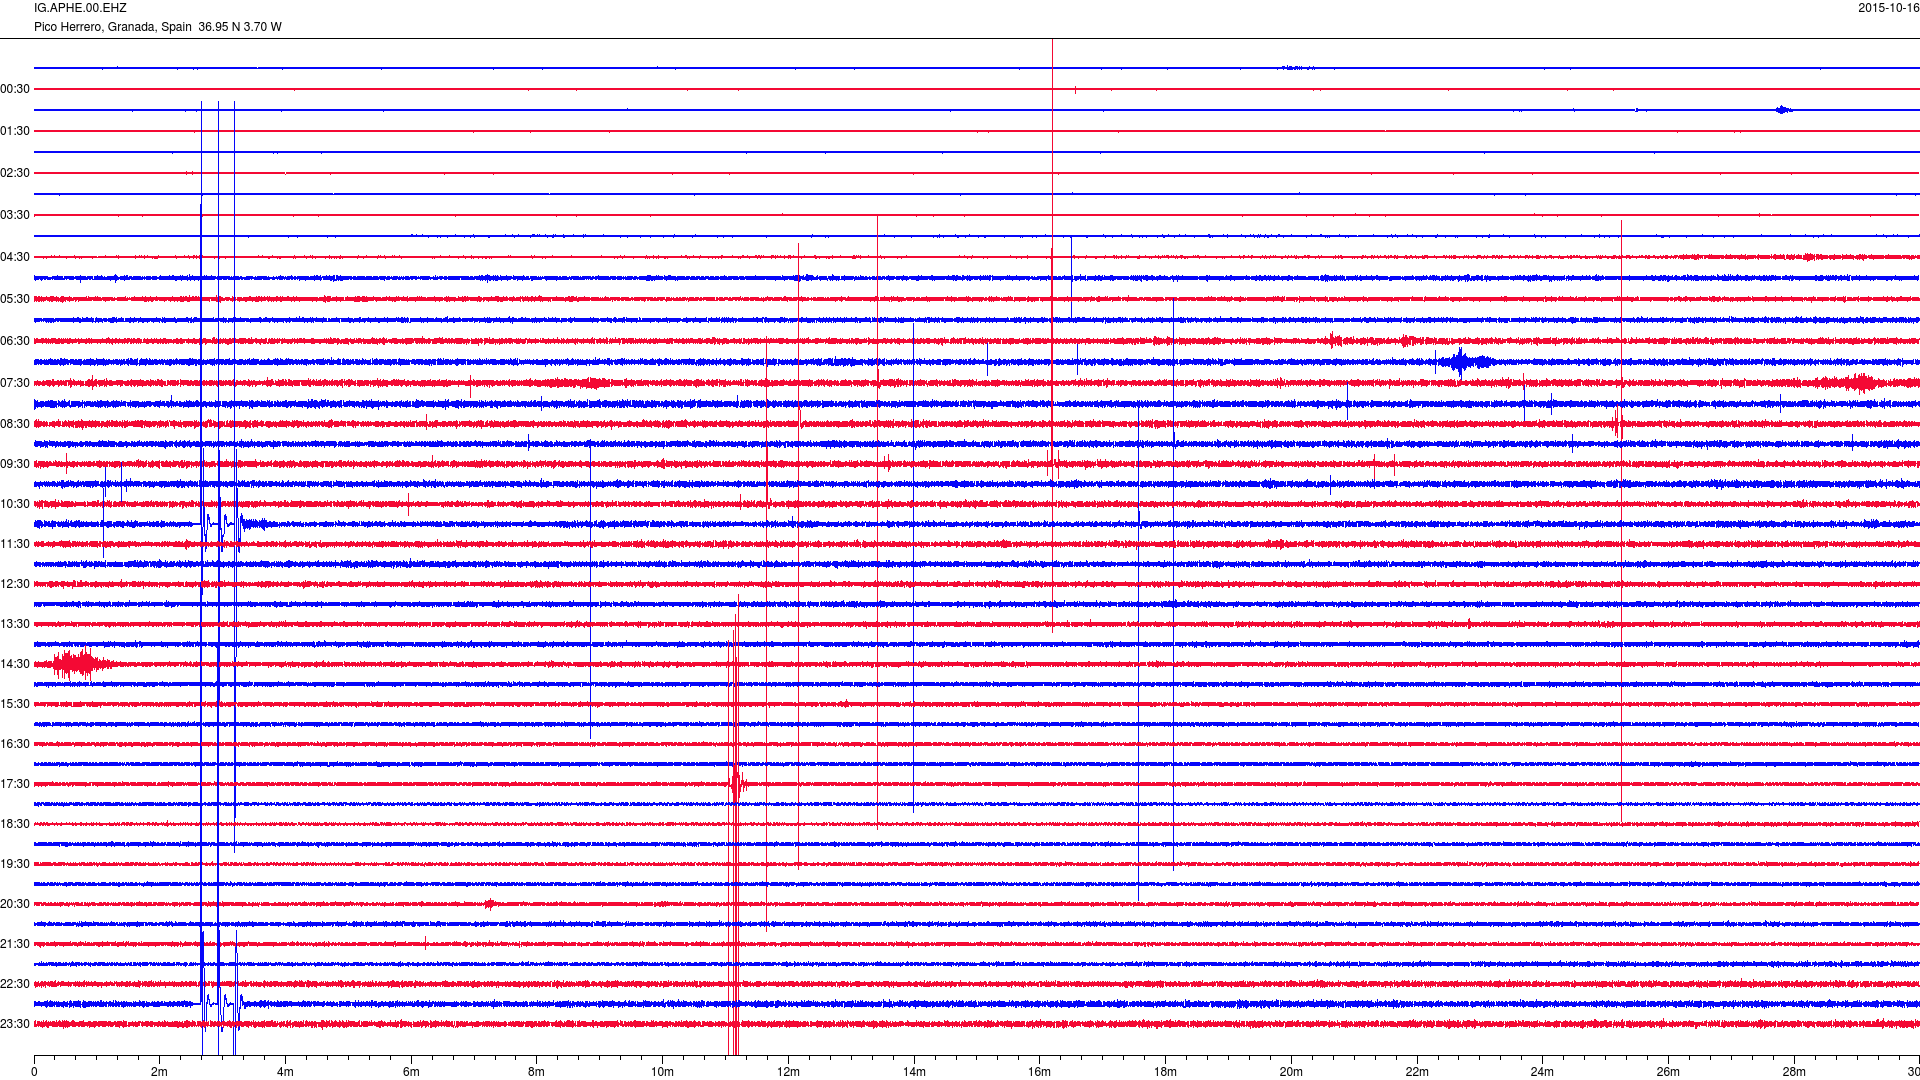This screenshot has height=1080, width=1920.
Task: Click the 6m tick on the time axis
Action: click(411, 1072)
